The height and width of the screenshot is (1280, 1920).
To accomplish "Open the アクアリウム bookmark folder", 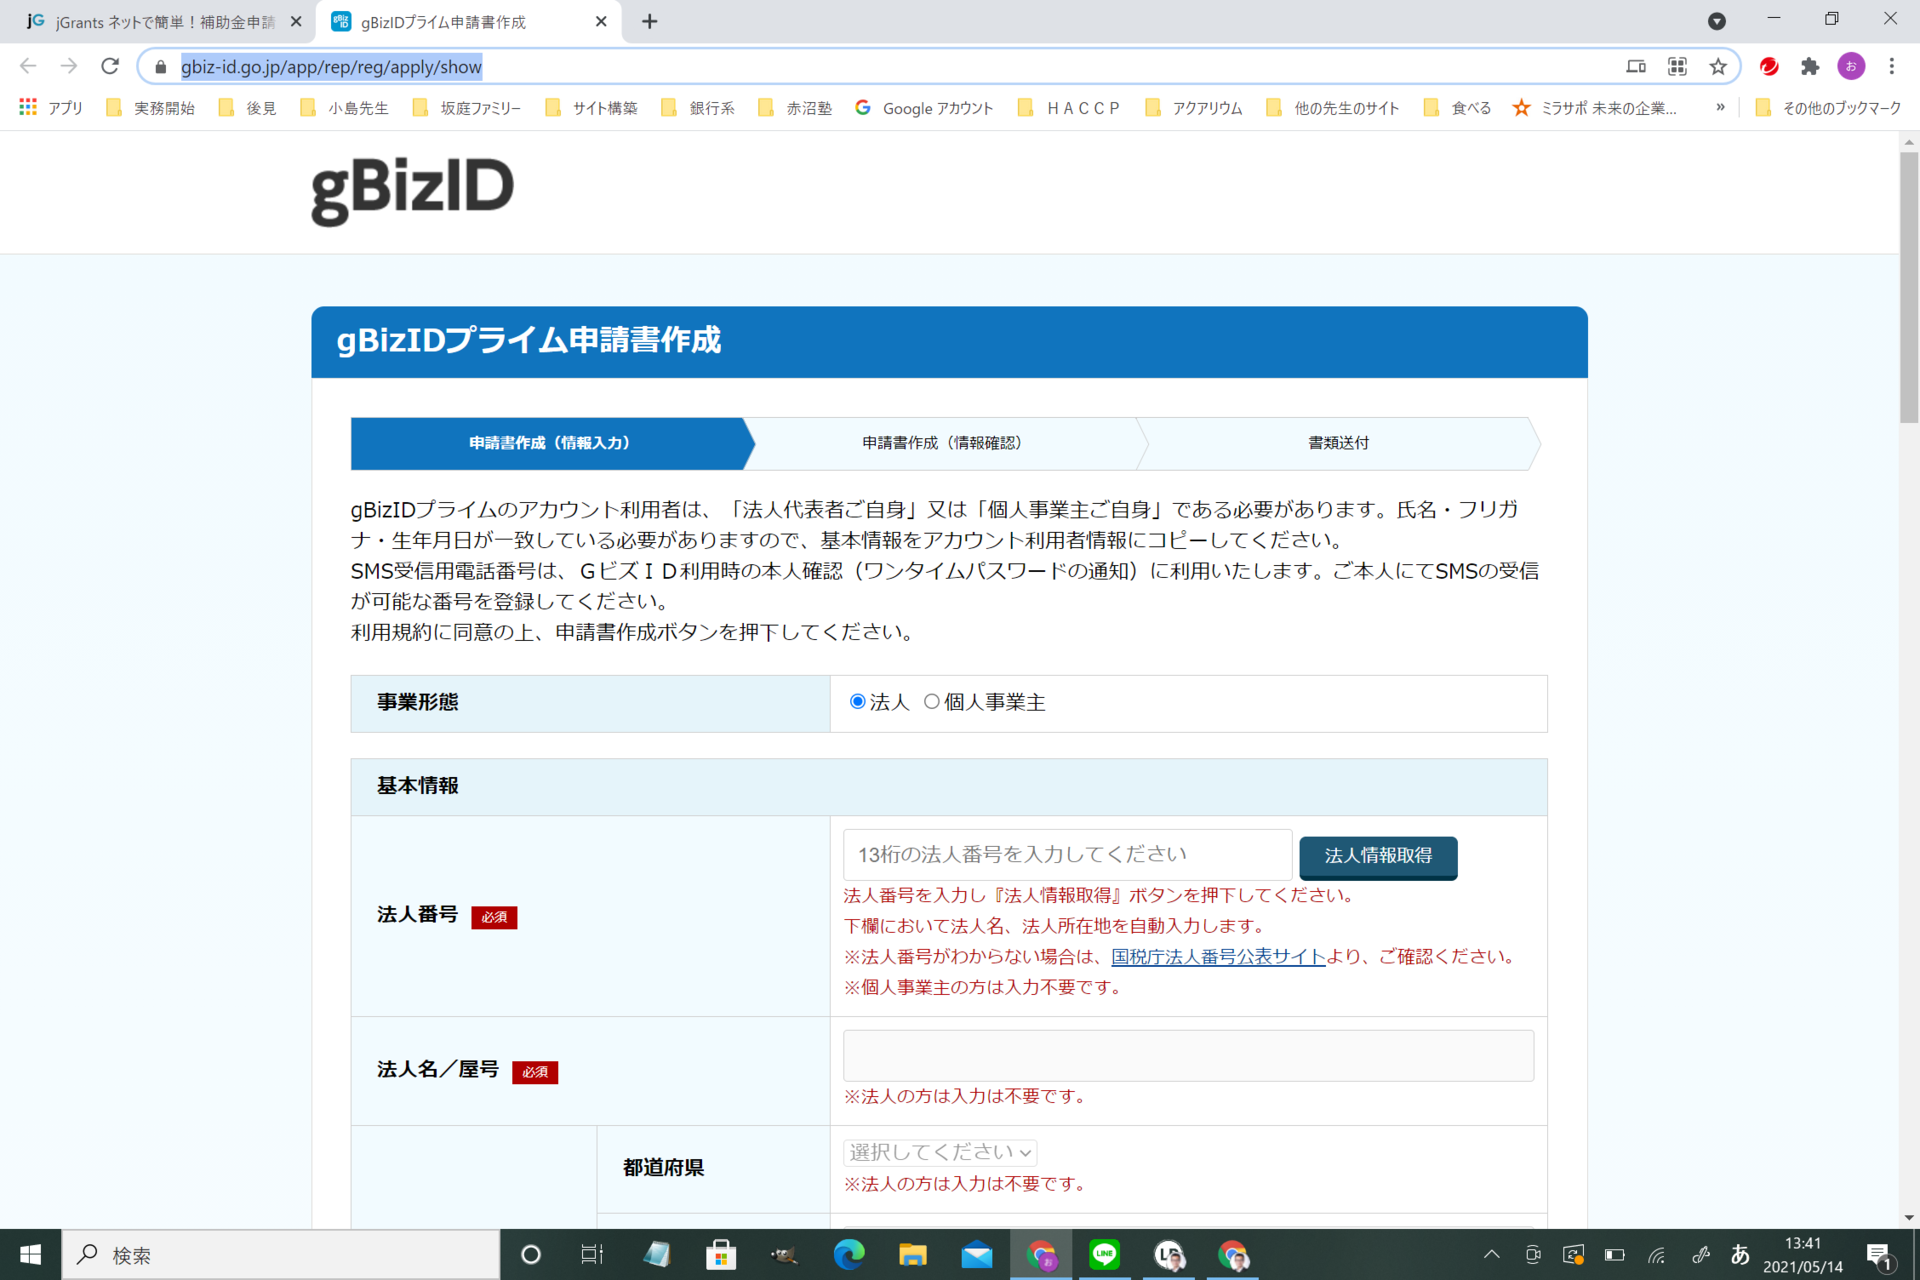I will 1194,107.
